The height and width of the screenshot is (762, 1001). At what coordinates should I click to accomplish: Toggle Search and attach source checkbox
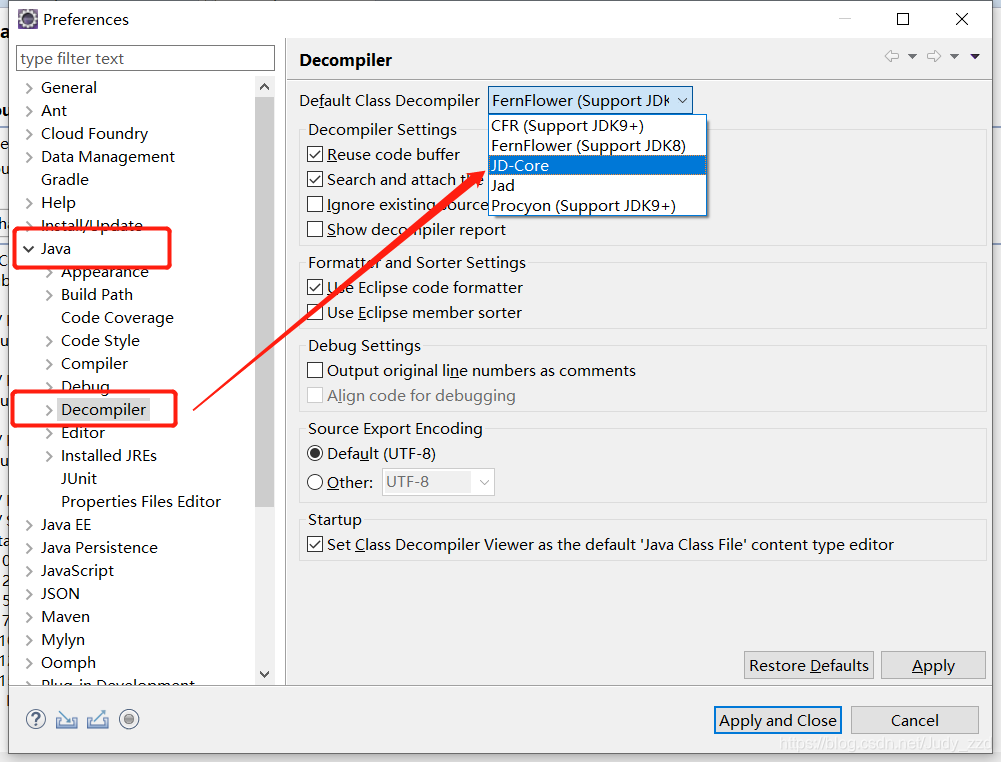coord(315,179)
